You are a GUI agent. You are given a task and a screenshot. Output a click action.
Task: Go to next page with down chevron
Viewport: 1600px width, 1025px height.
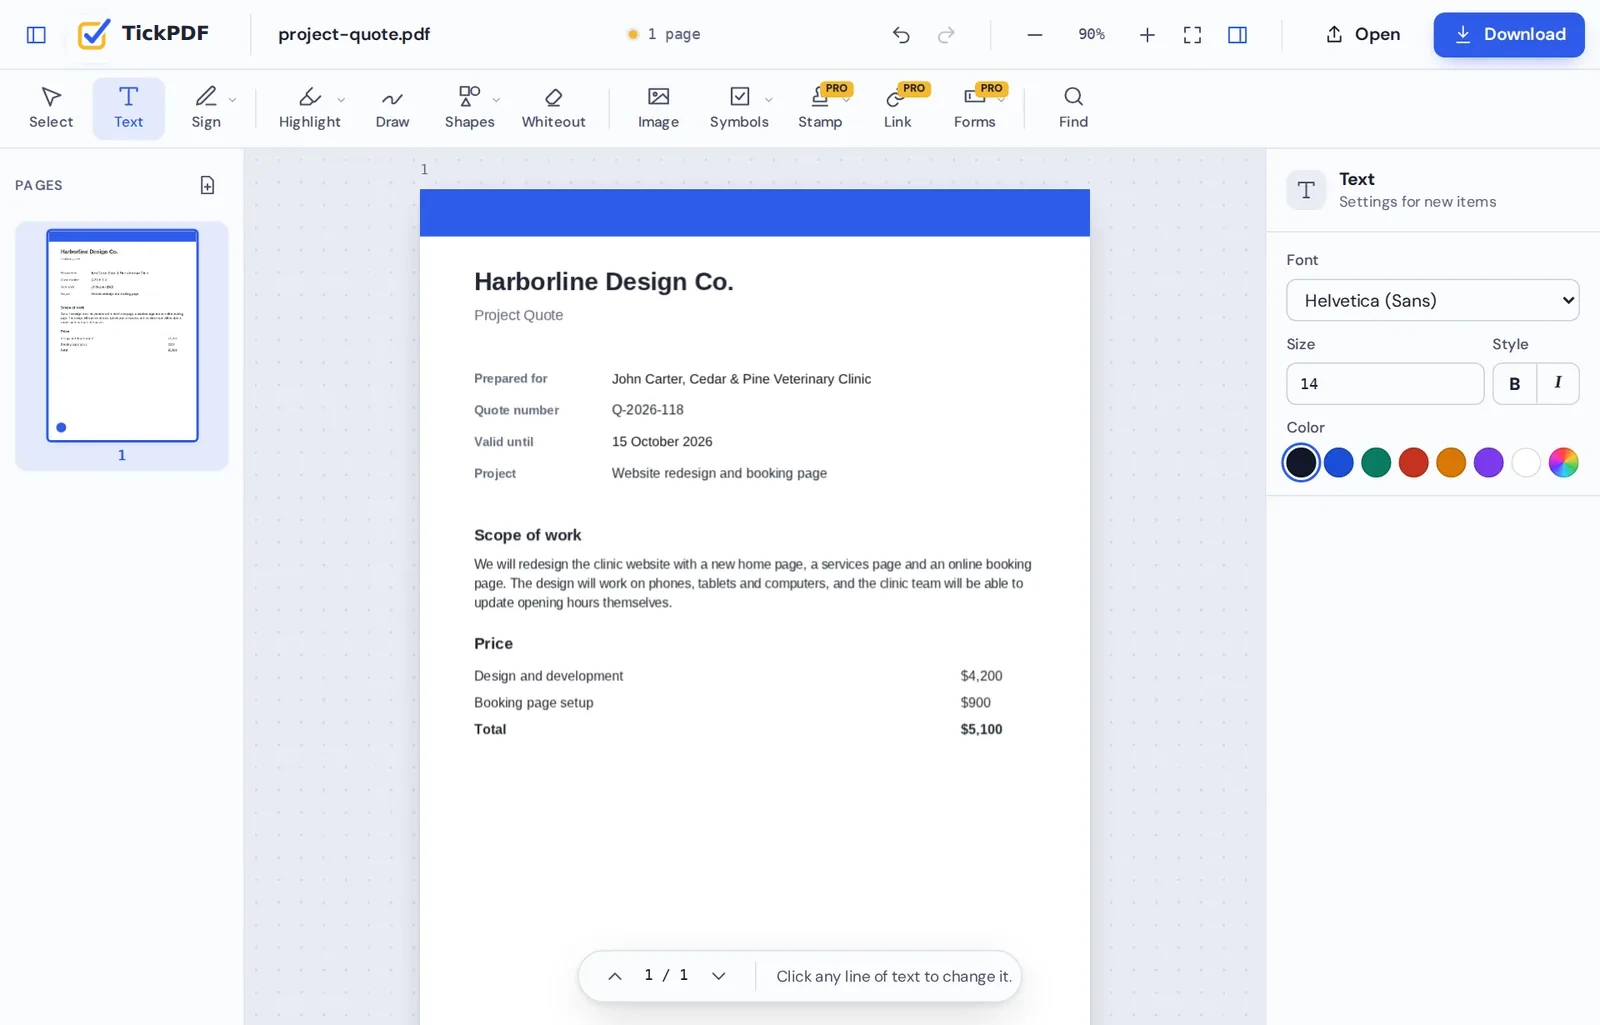(x=718, y=976)
